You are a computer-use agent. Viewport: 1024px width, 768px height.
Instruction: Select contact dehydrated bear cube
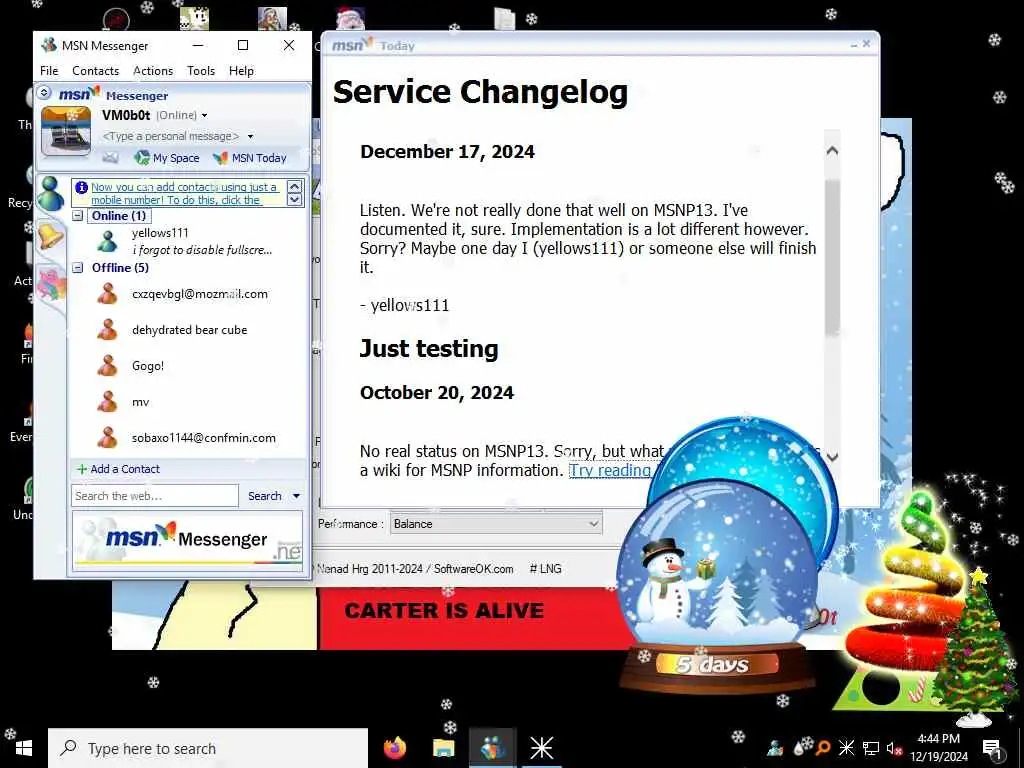(189, 330)
